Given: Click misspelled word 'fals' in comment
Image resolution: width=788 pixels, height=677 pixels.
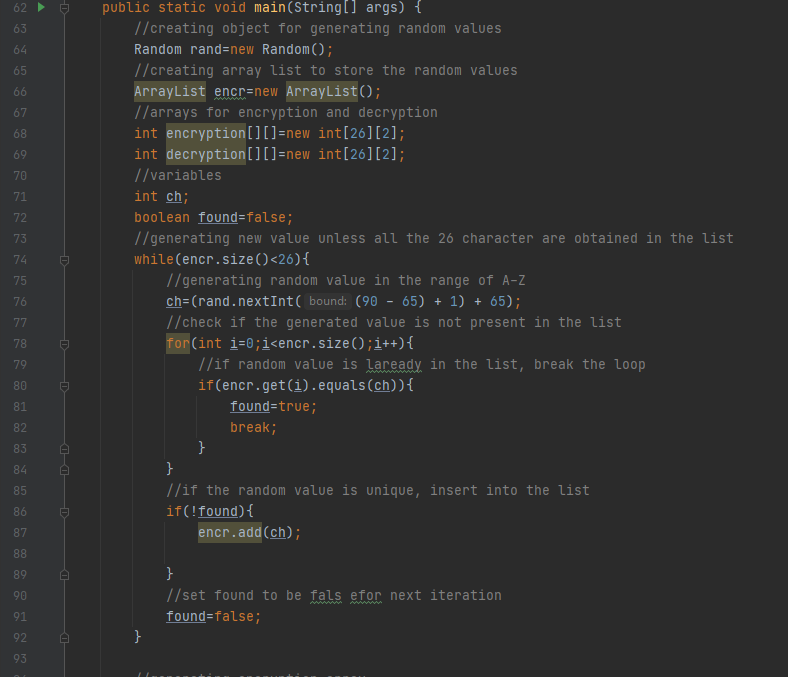Looking at the screenshot, I should [326, 596].
